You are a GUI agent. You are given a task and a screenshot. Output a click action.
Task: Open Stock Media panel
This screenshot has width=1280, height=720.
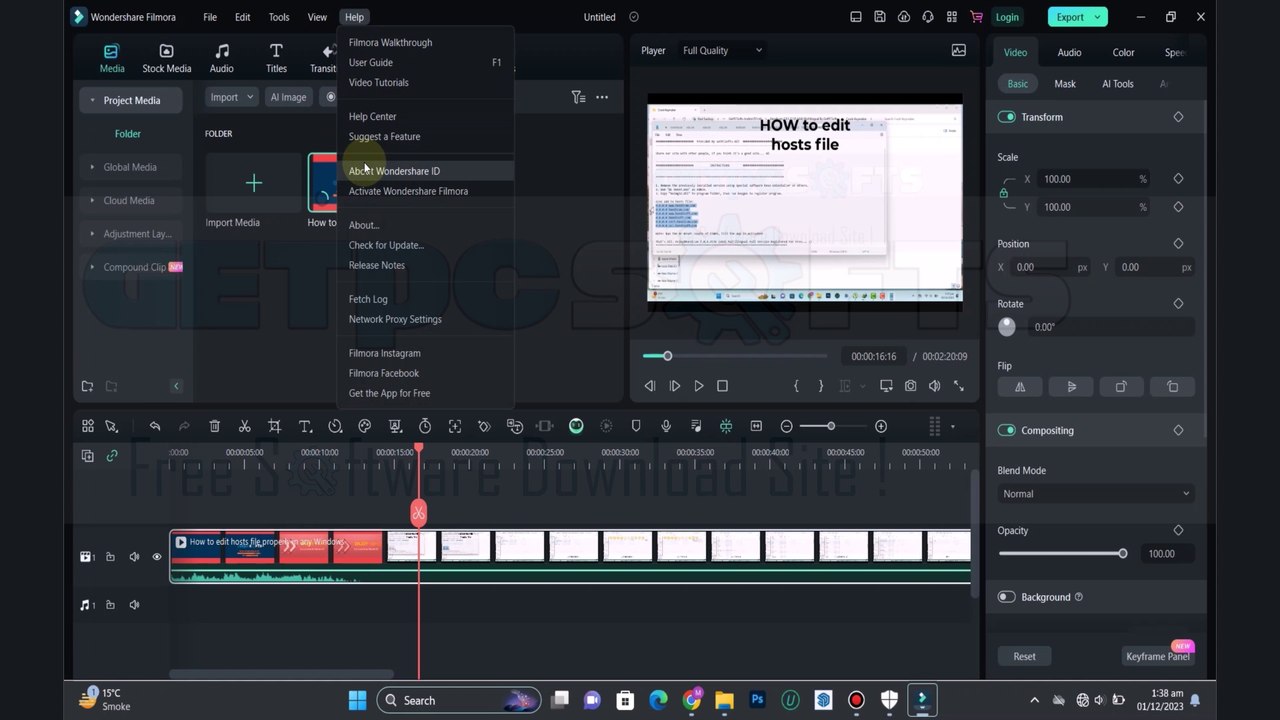(166, 59)
